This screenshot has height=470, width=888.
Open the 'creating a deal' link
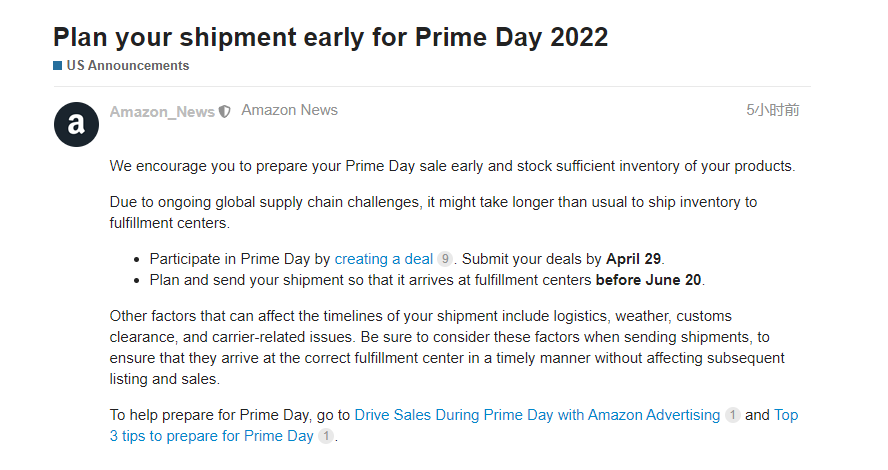[384, 258]
